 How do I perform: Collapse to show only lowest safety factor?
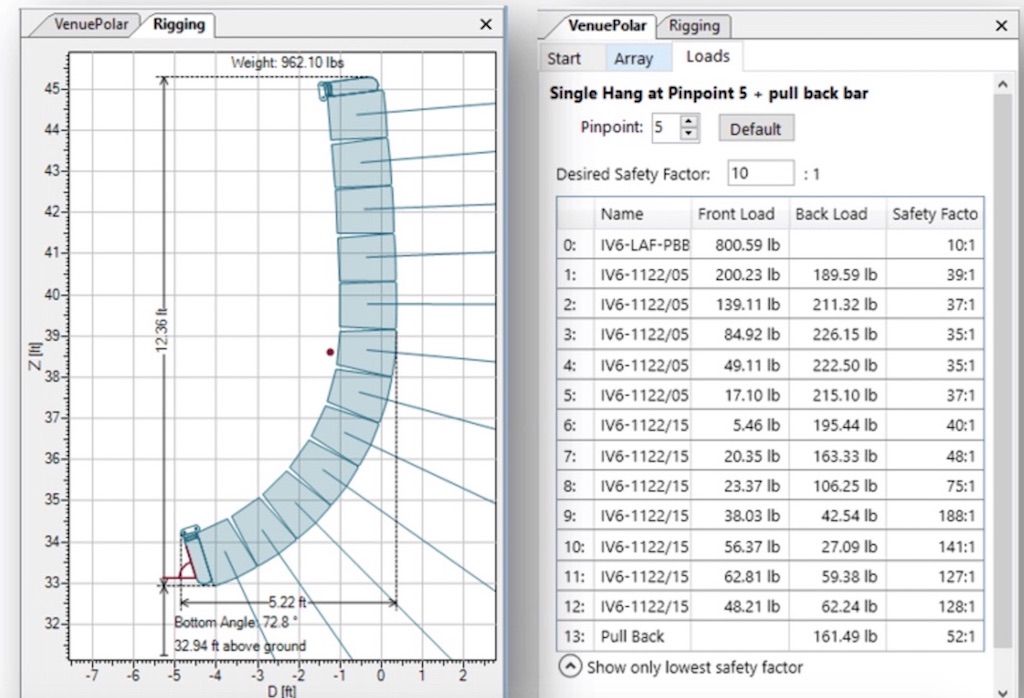570,666
